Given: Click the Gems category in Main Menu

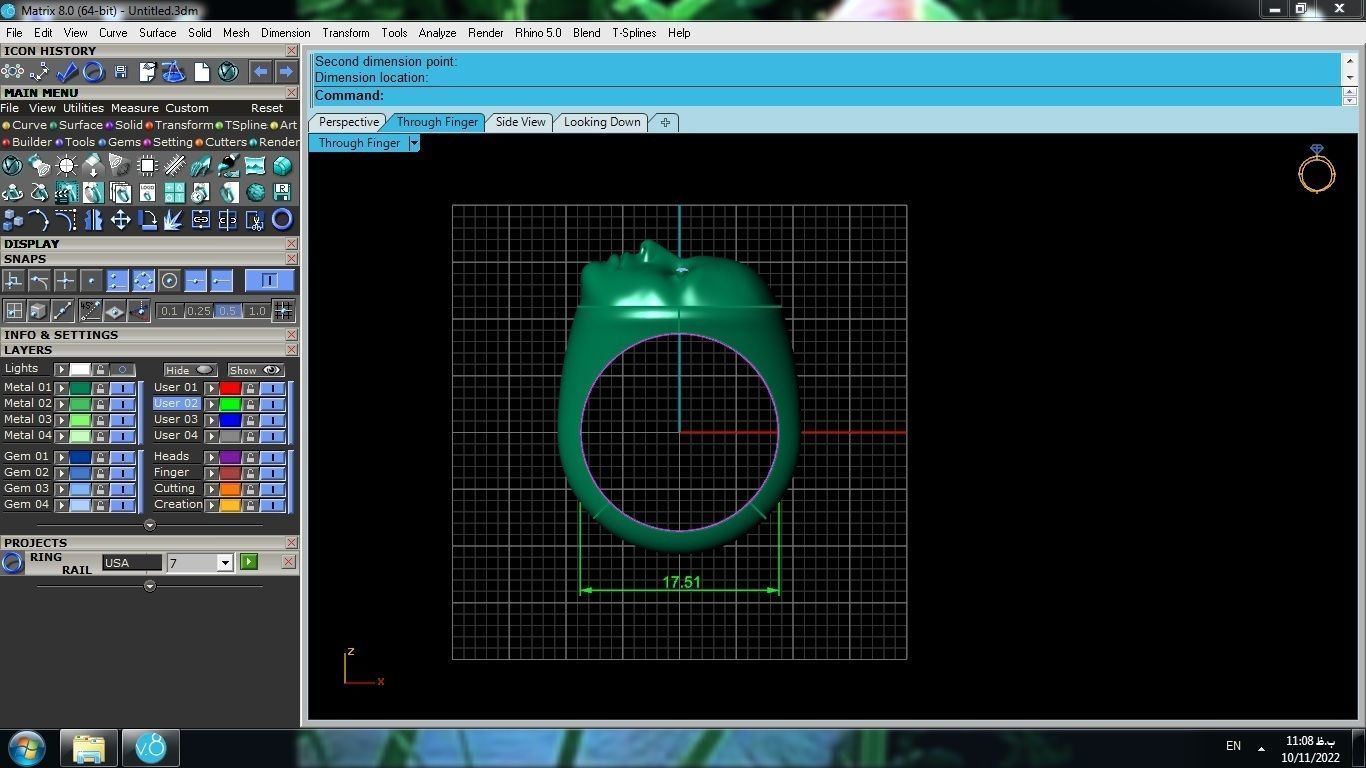Looking at the screenshot, I should point(120,142).
